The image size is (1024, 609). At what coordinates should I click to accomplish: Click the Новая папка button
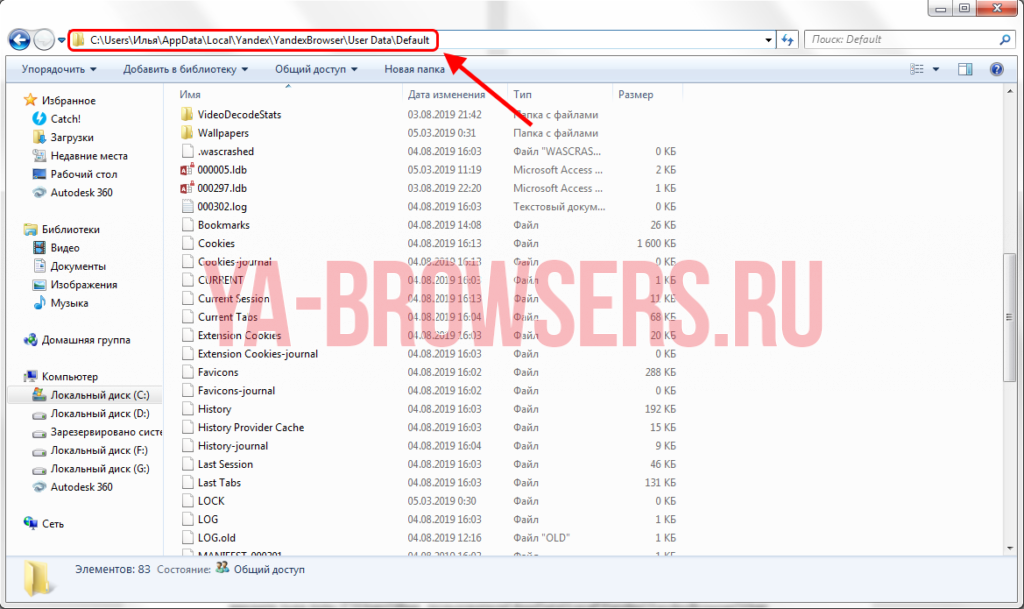click(414, 69)
